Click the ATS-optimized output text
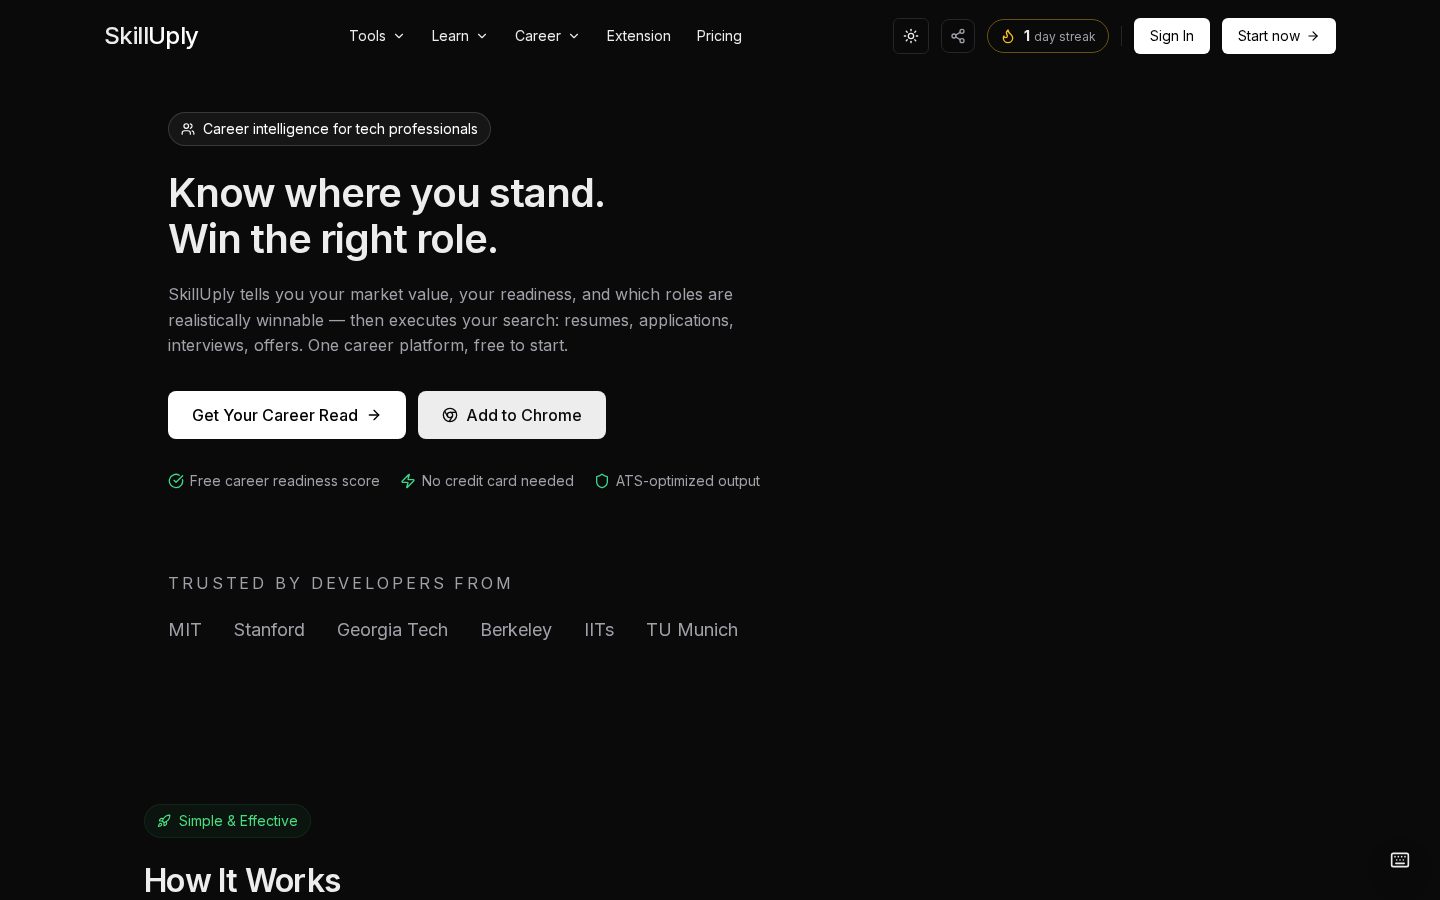 pos(688,481)
